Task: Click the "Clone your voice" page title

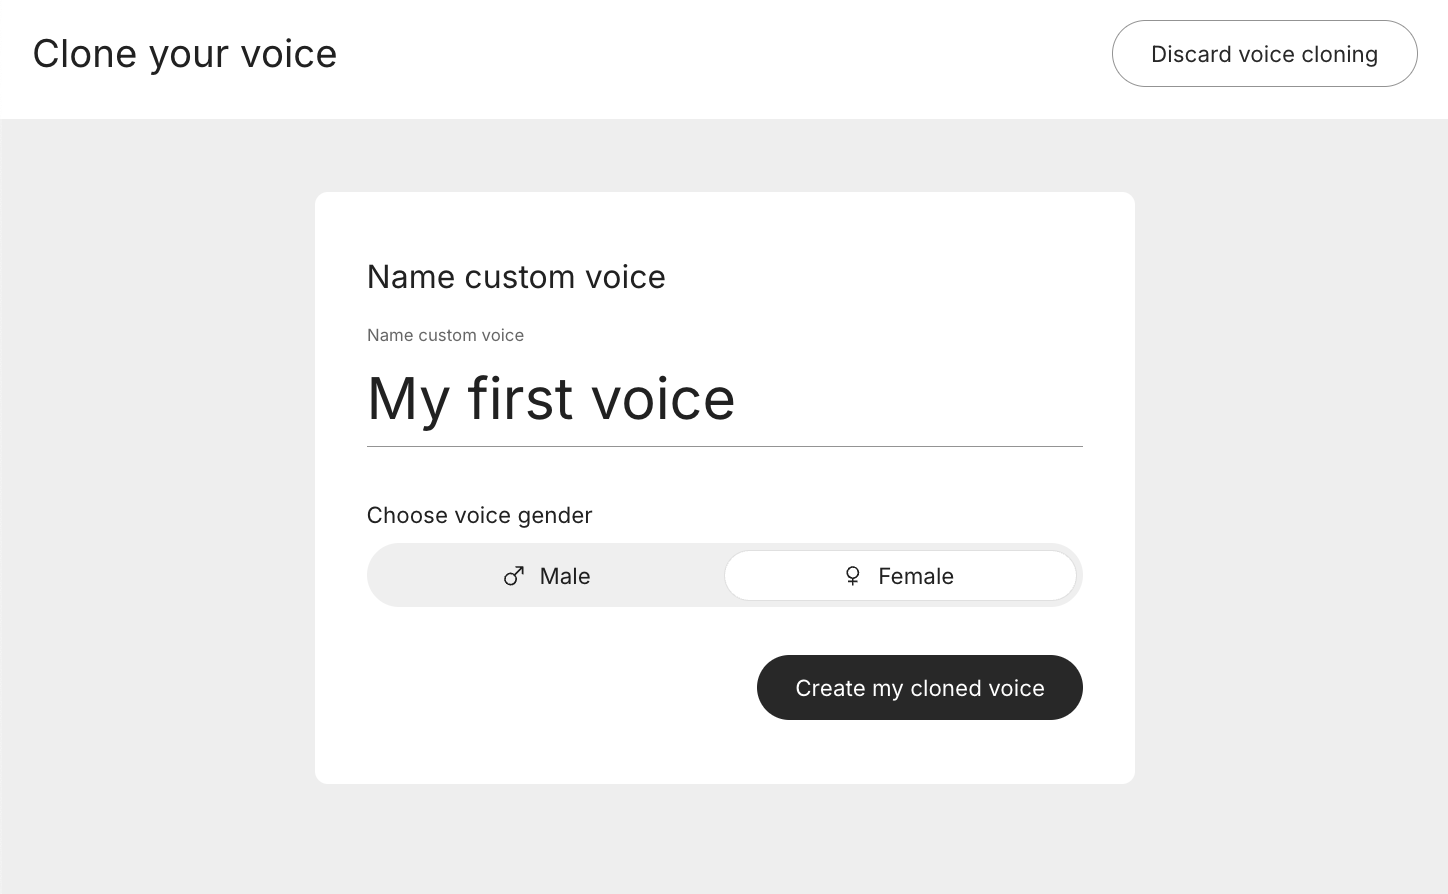Action: [185, 54]
